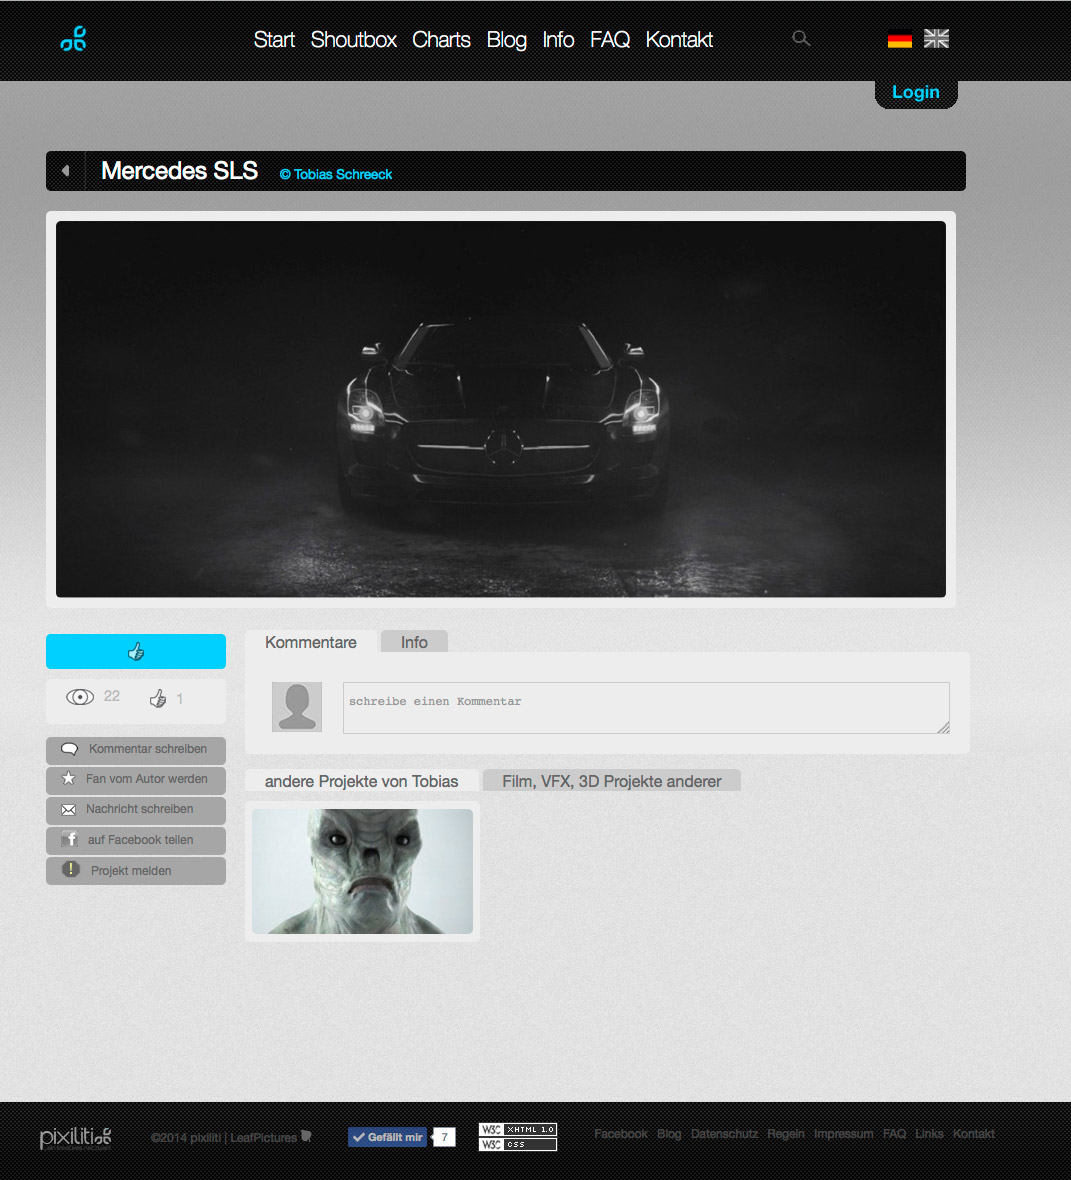Viewport: 1071px width, 1180px height.
Task: Click the default user avatar icon
Action: 297,707
